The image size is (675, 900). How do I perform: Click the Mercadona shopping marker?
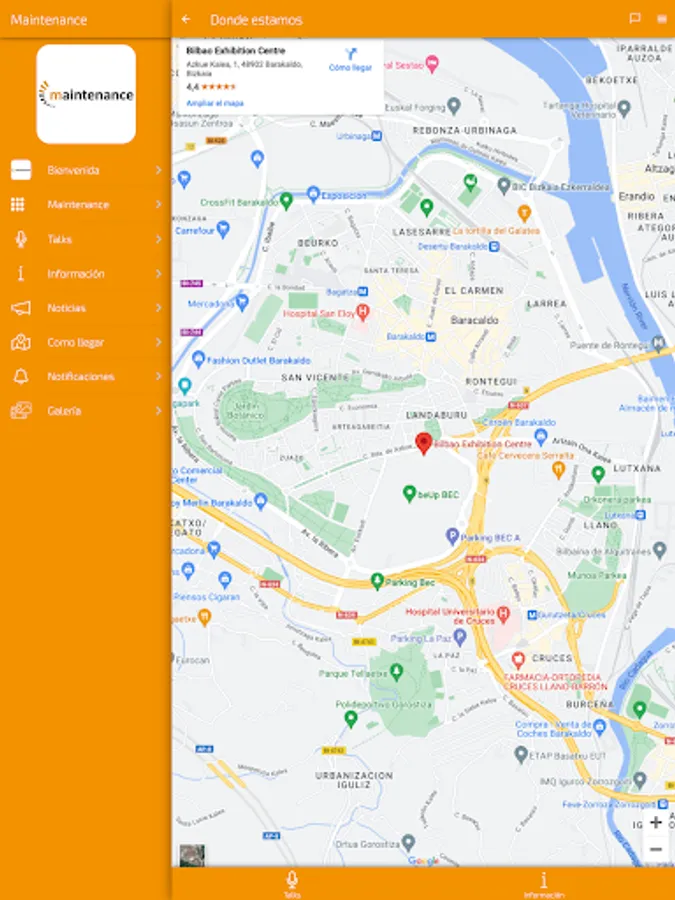tap(242, 302)
